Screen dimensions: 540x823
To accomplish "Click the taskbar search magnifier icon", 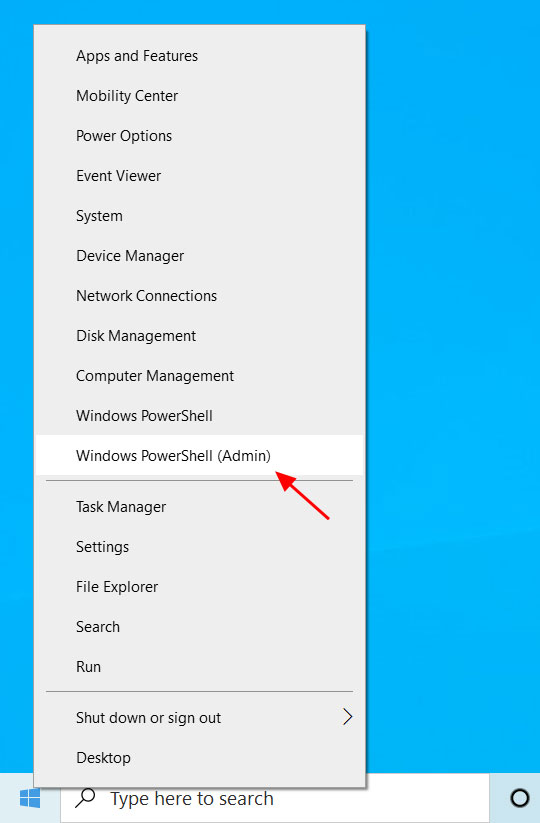I will coord(85,798).
